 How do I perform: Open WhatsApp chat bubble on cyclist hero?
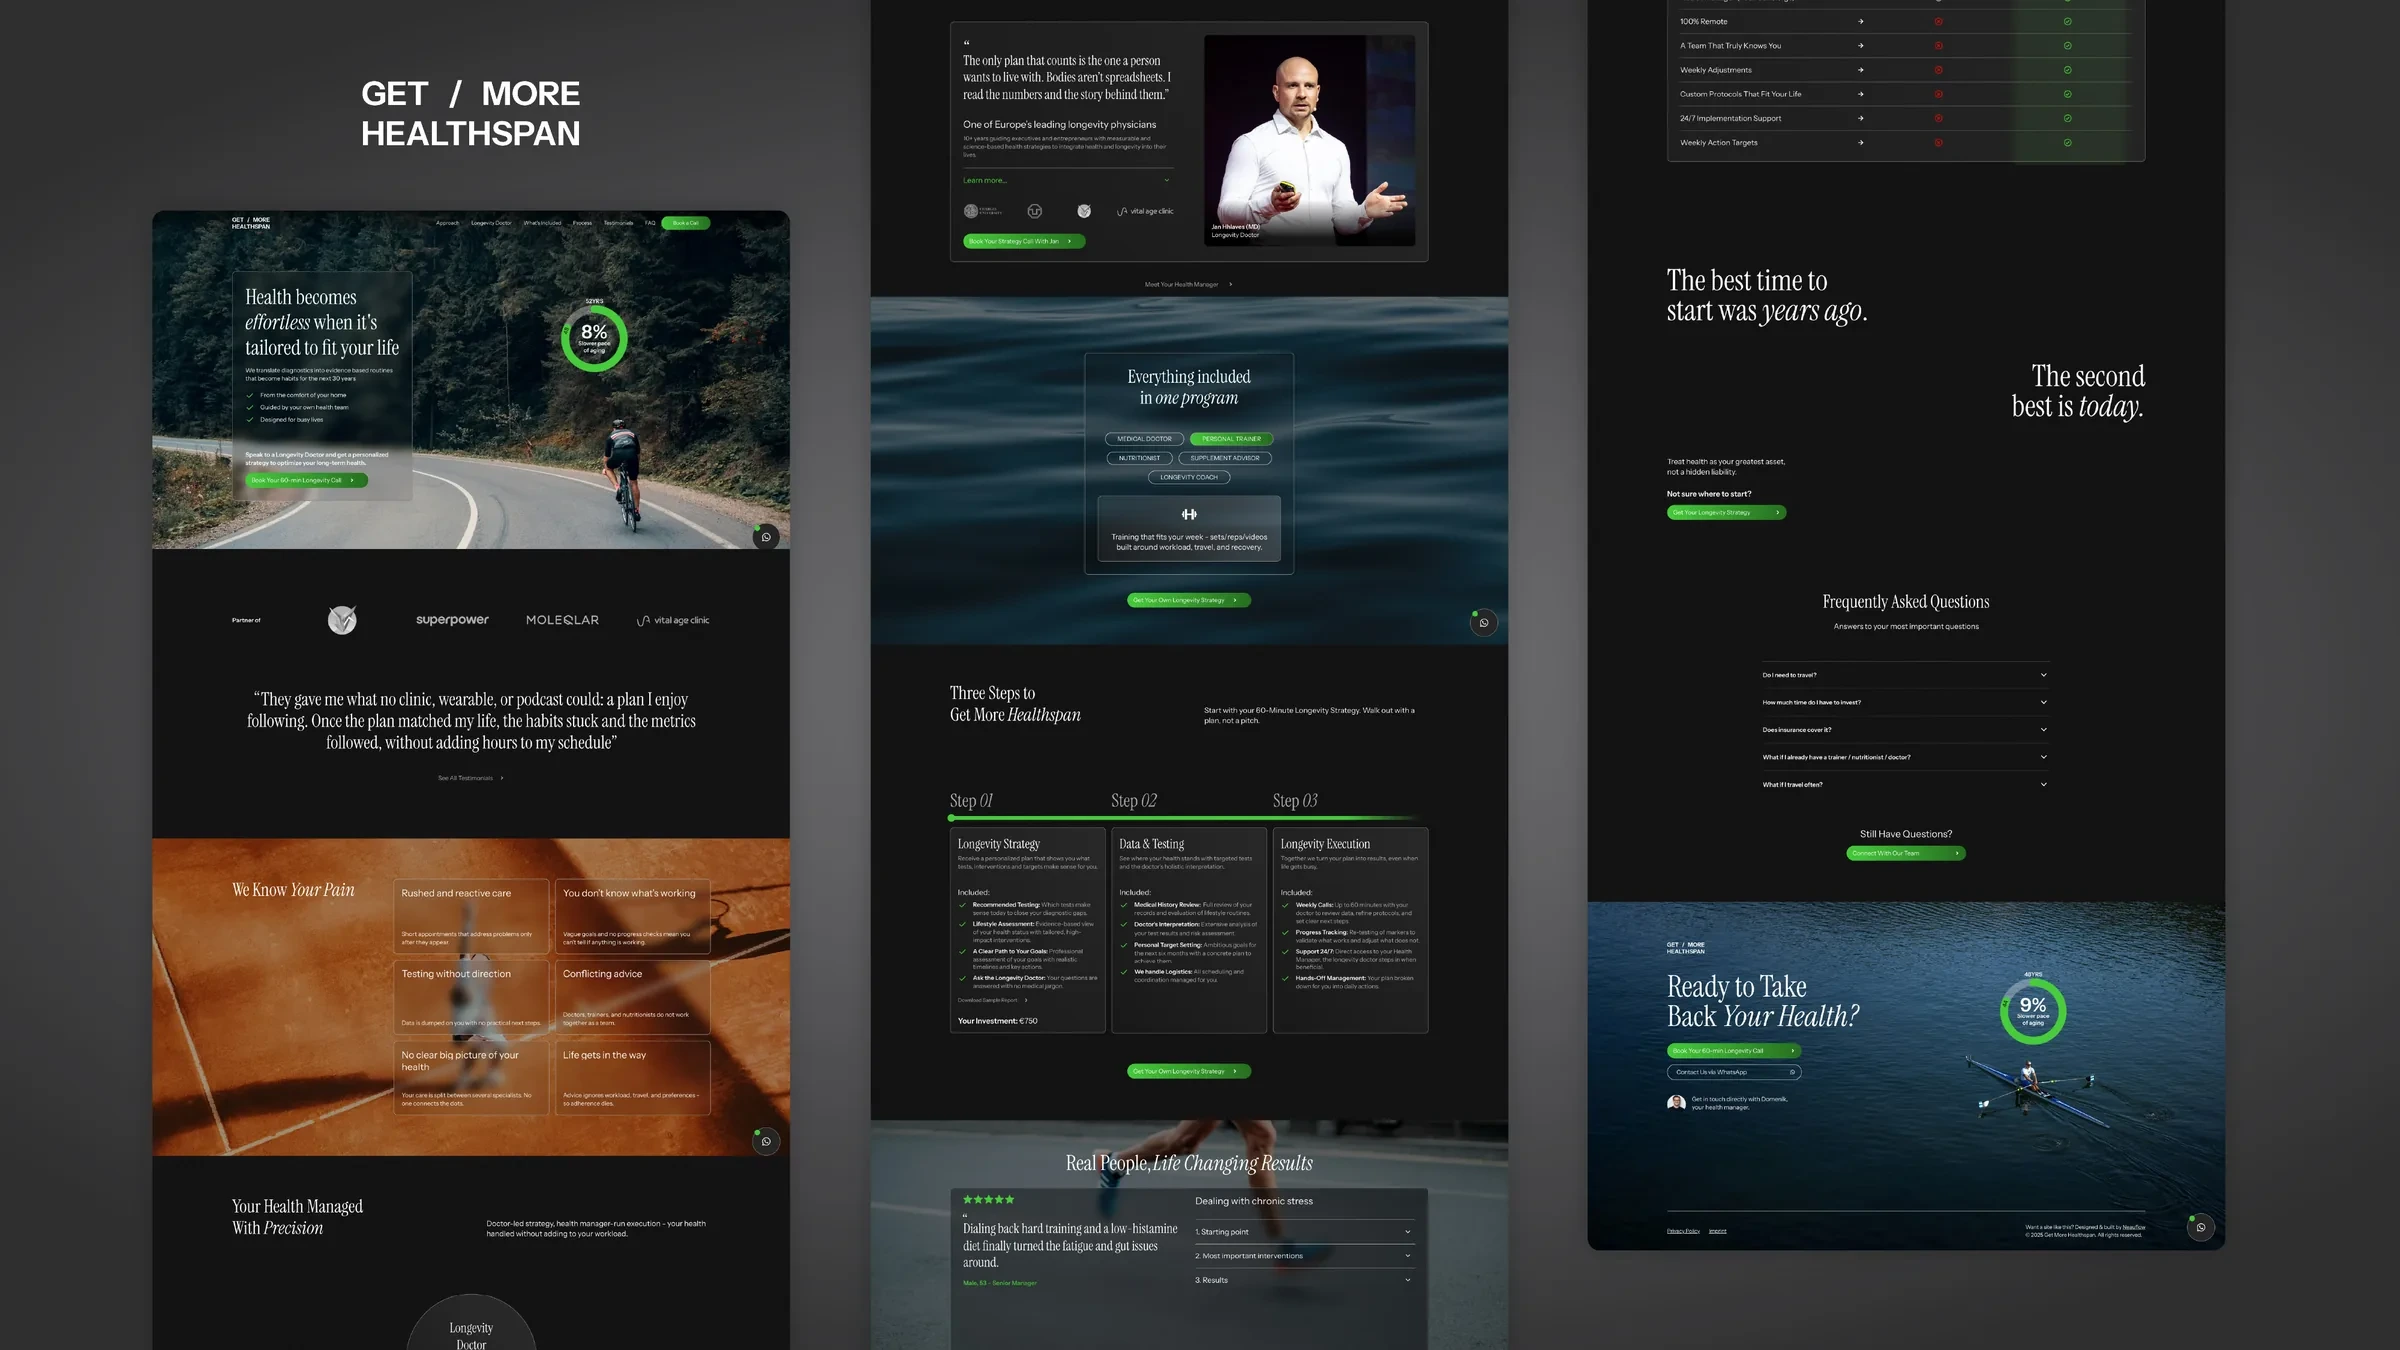tap(766, 537)
